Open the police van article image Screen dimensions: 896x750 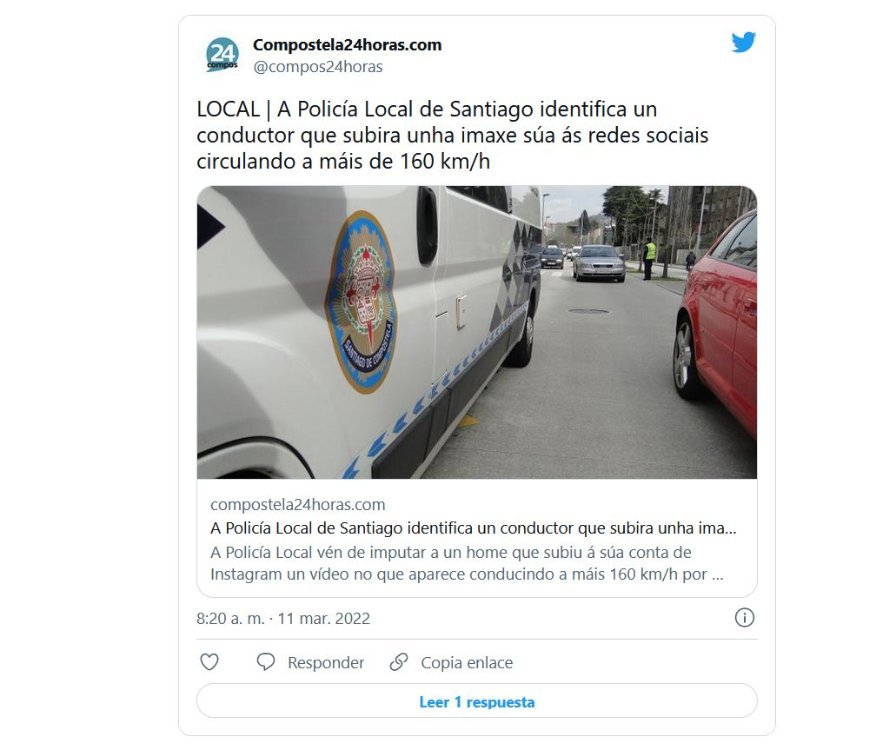477,332
